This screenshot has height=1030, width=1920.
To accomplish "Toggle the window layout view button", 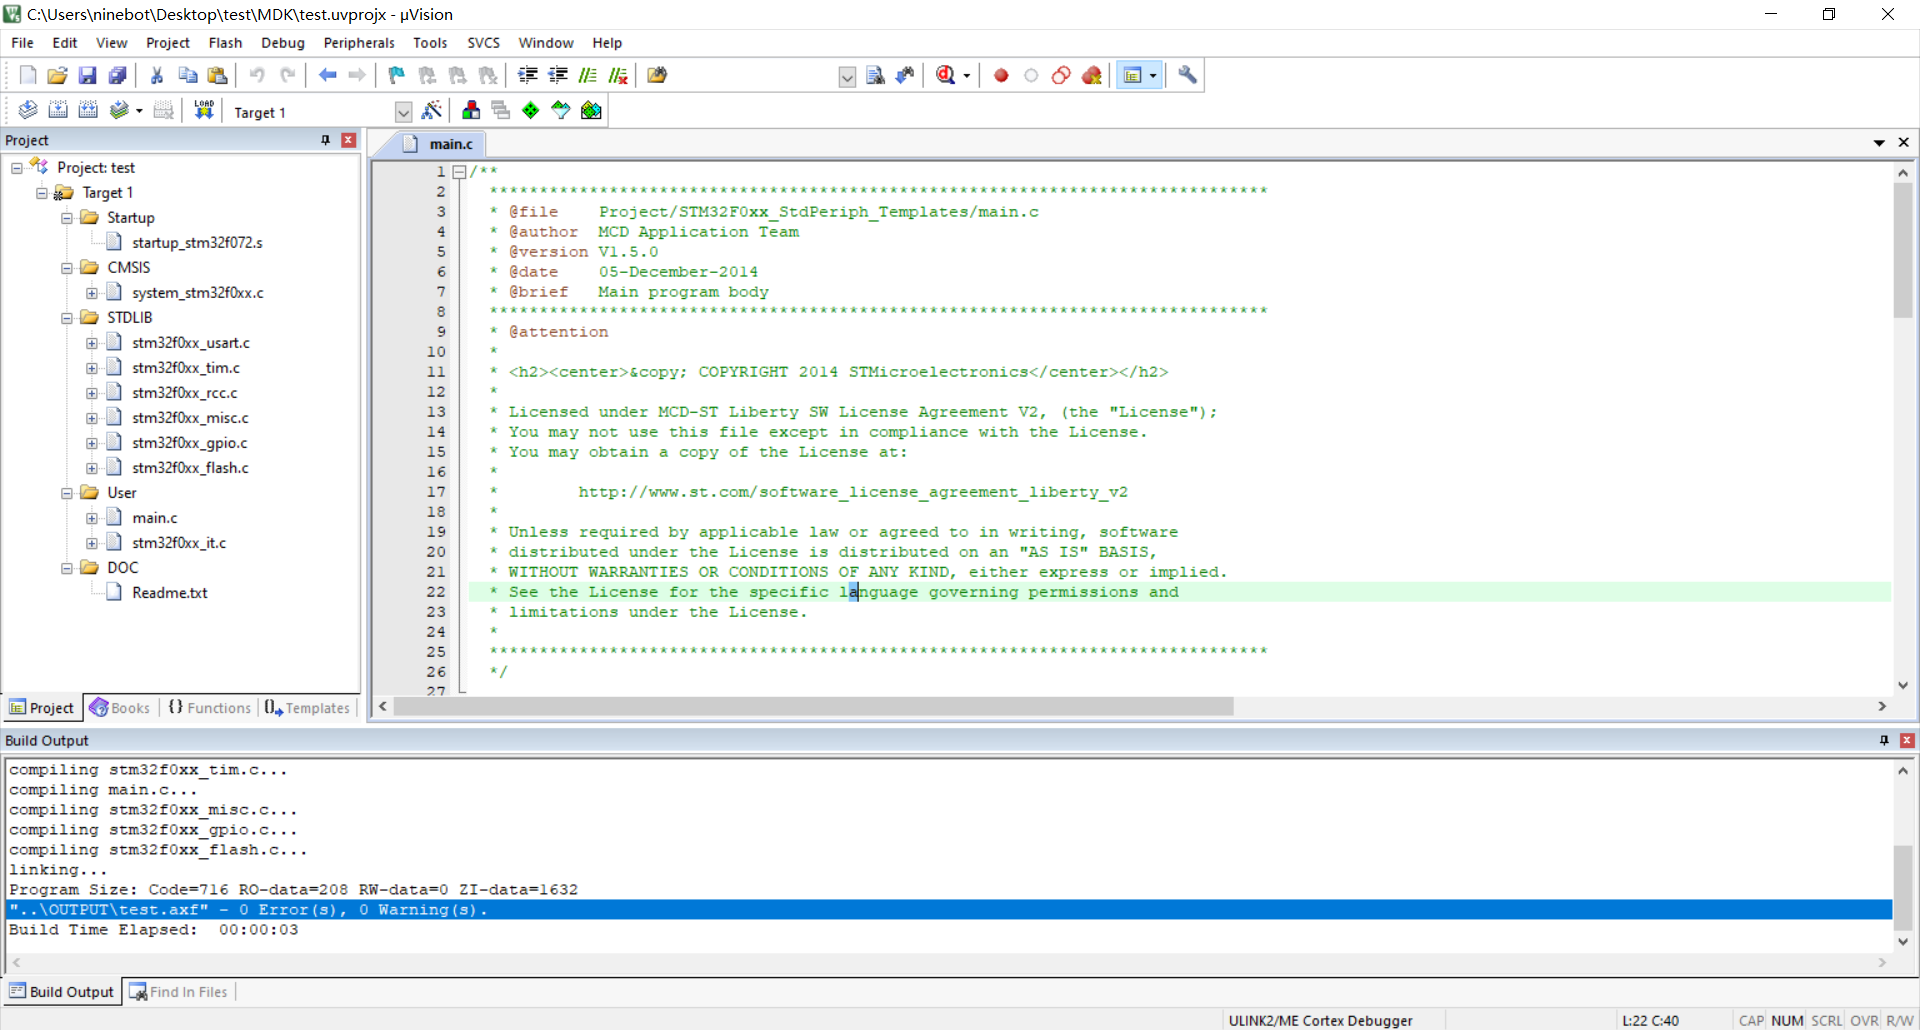I will [1133, 75].
